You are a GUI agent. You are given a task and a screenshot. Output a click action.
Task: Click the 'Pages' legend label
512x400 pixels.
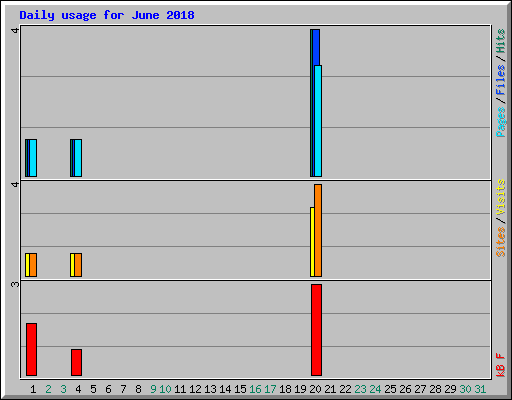(x=501, y=122)
